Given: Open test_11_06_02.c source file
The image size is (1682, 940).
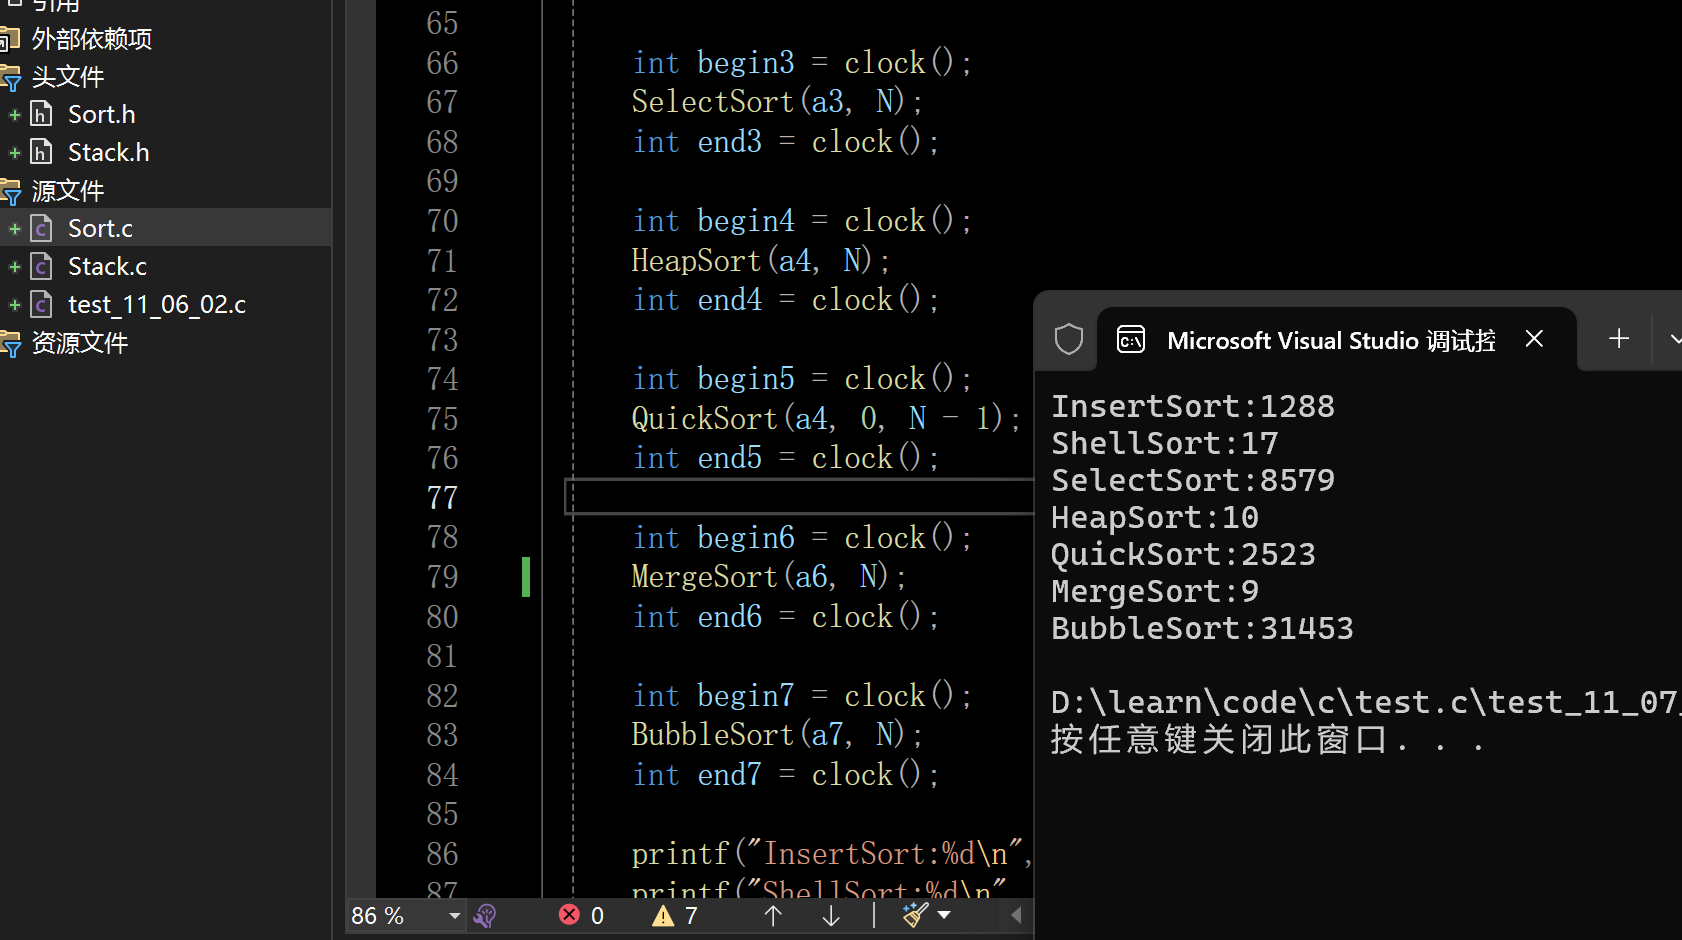Looking at the screenshot, I should [157, 304].
